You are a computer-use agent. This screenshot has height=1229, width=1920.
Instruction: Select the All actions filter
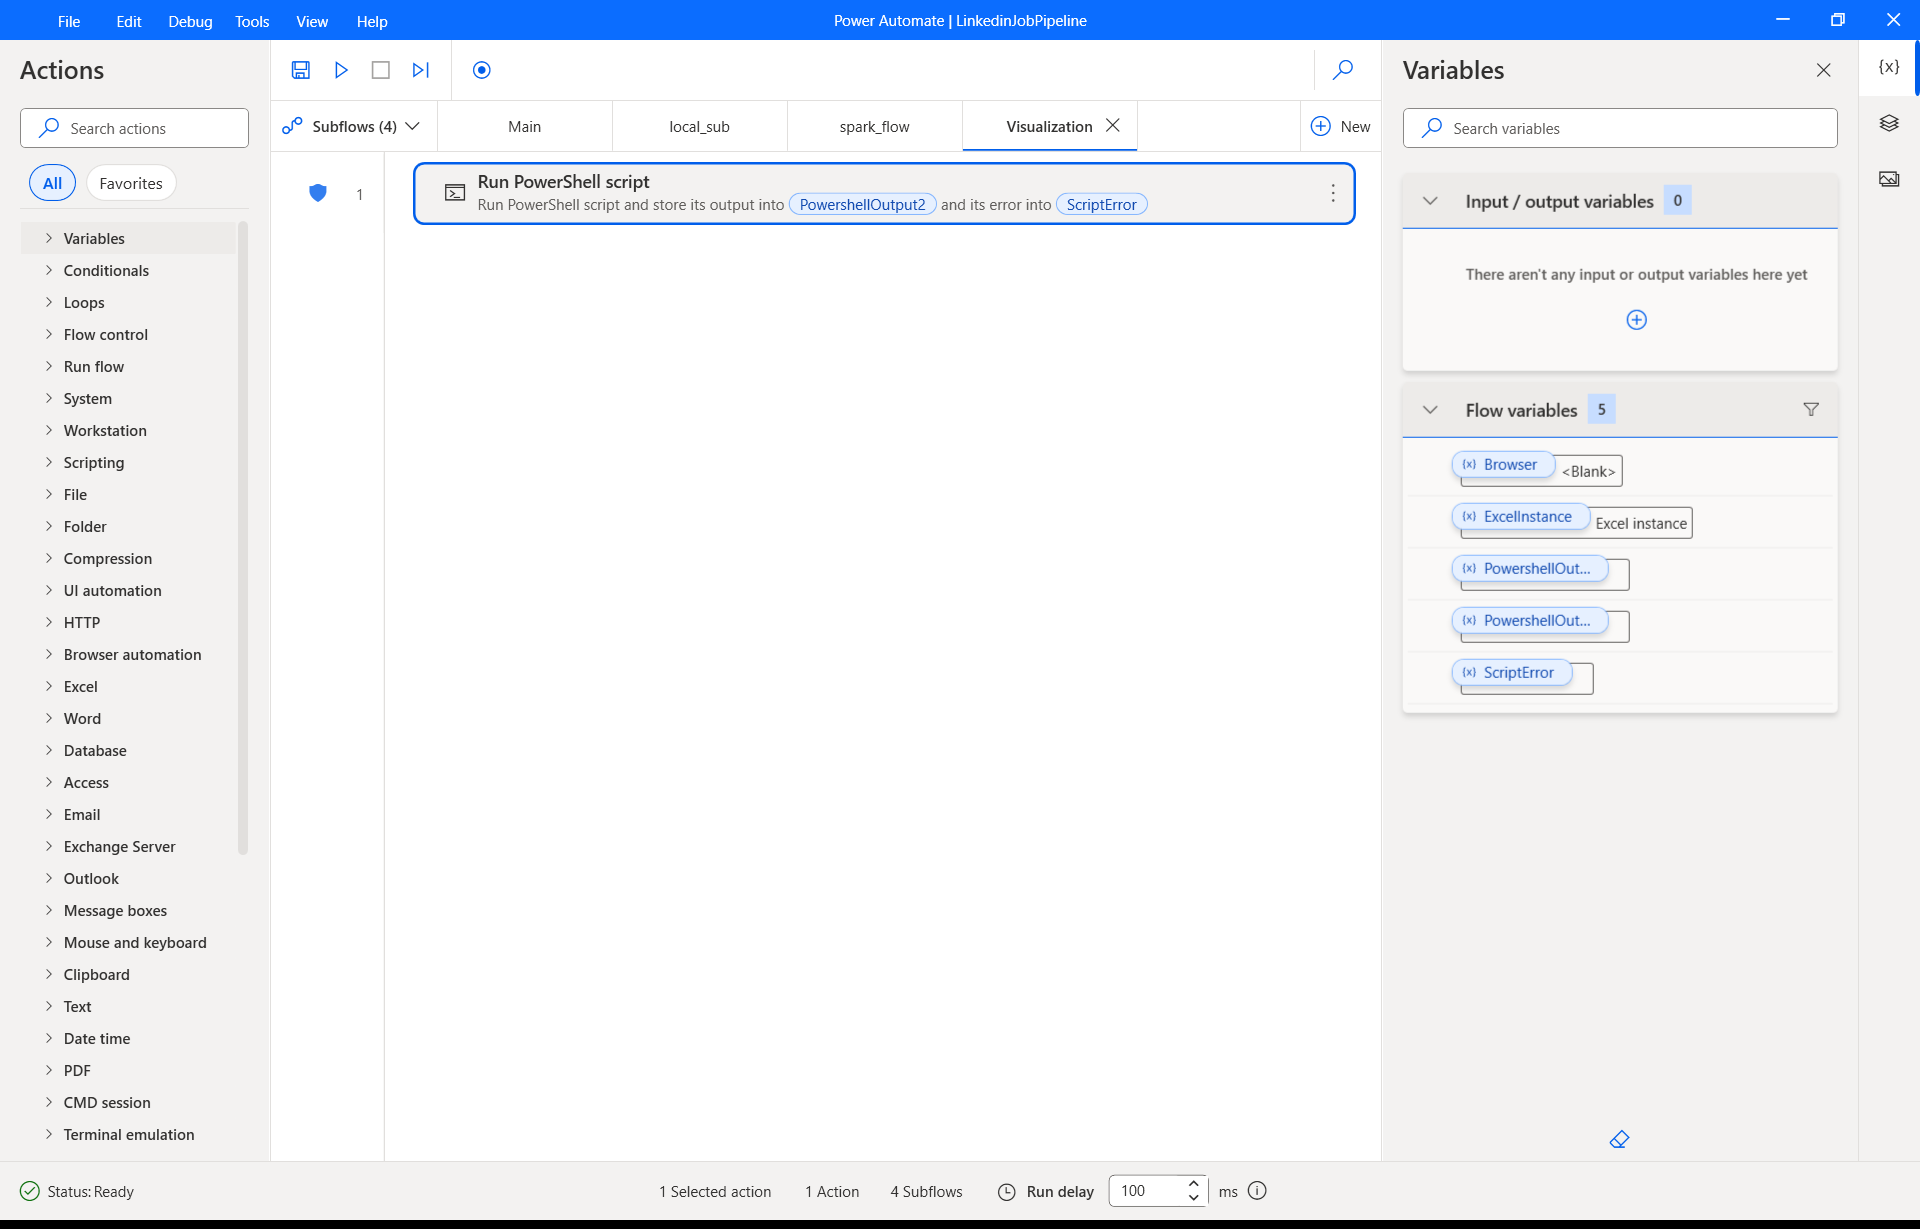(53, 183)
